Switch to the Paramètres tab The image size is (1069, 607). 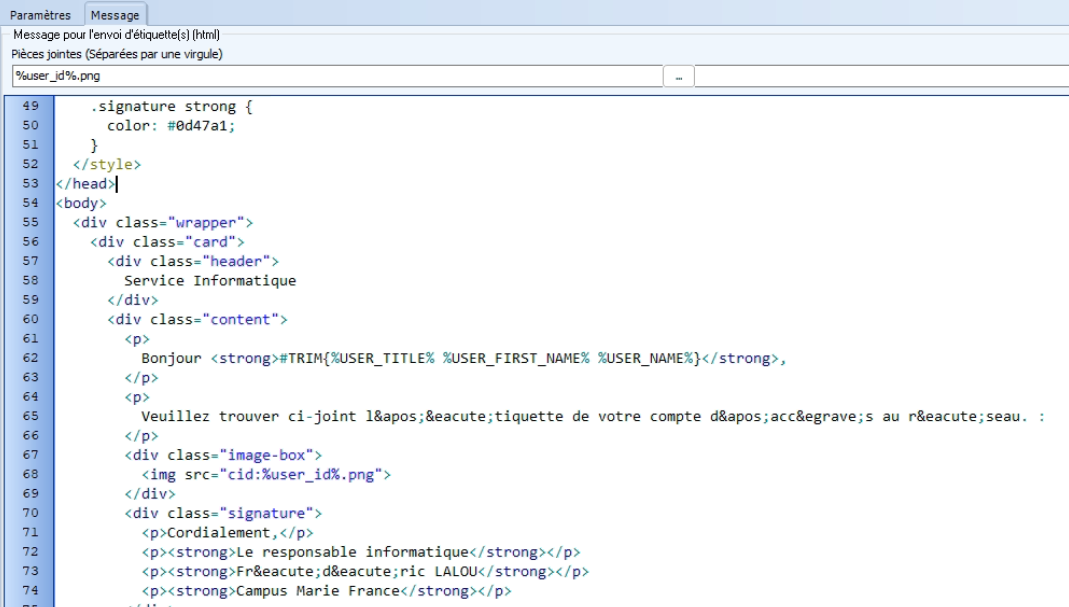coord(40,15)
